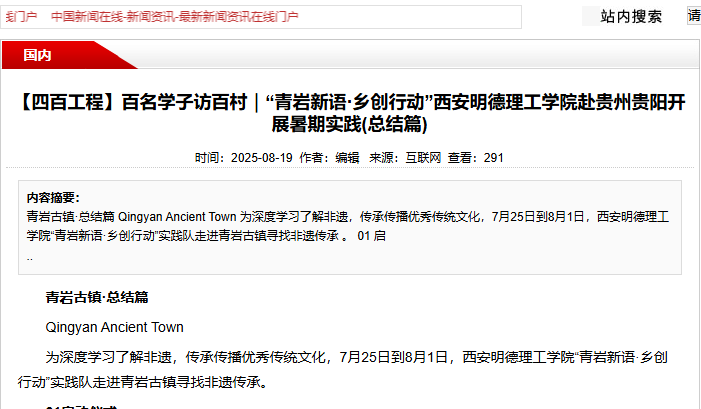Click the bold 青岩古镇·总结篇 subheading in article
701x409 pixels.
pos(97,297)
